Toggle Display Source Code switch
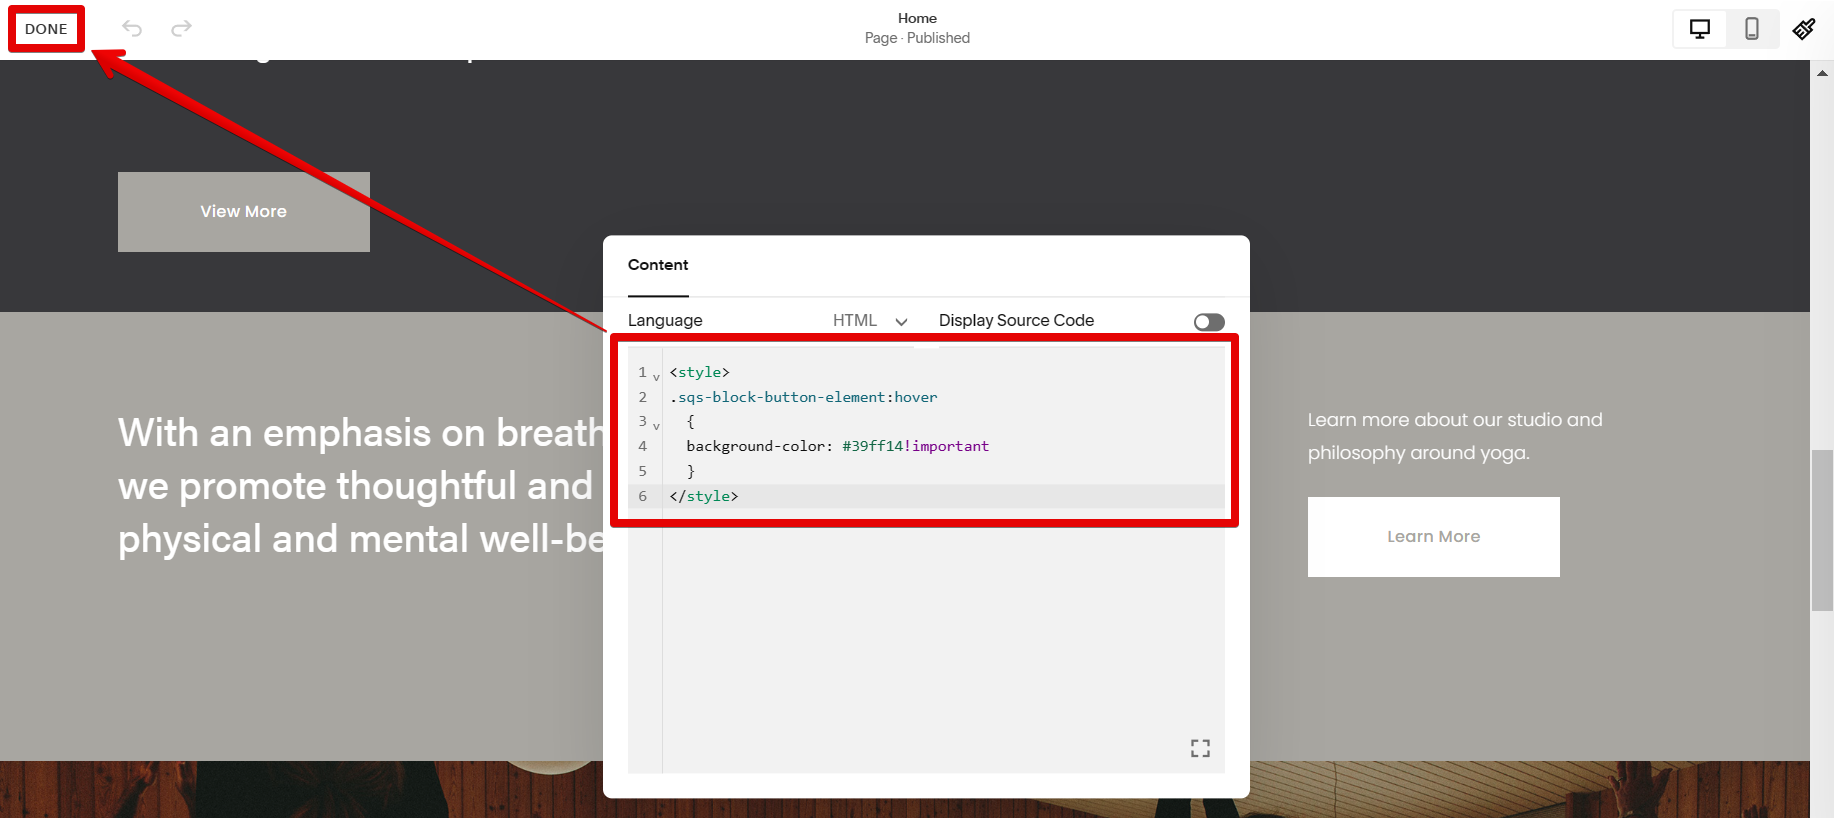Image resolution: width=1834 pixels, height=818 pixels. tap(1208, 322)
